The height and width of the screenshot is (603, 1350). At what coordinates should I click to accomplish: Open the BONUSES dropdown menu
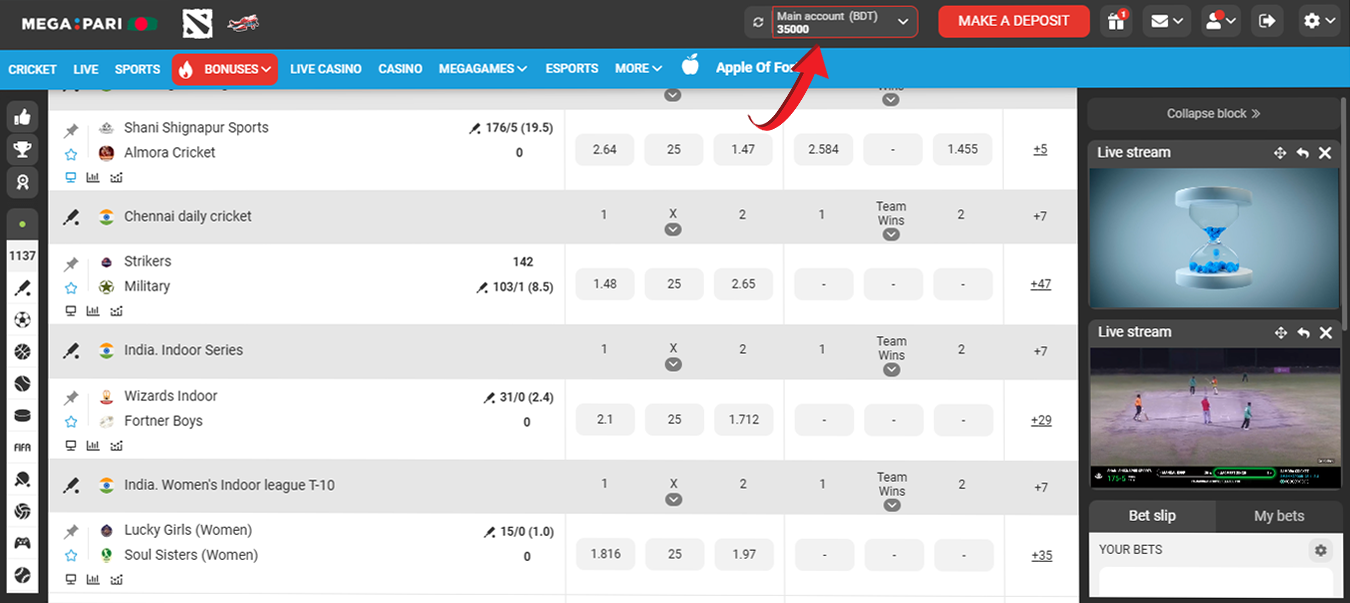[x=225, y=69]
